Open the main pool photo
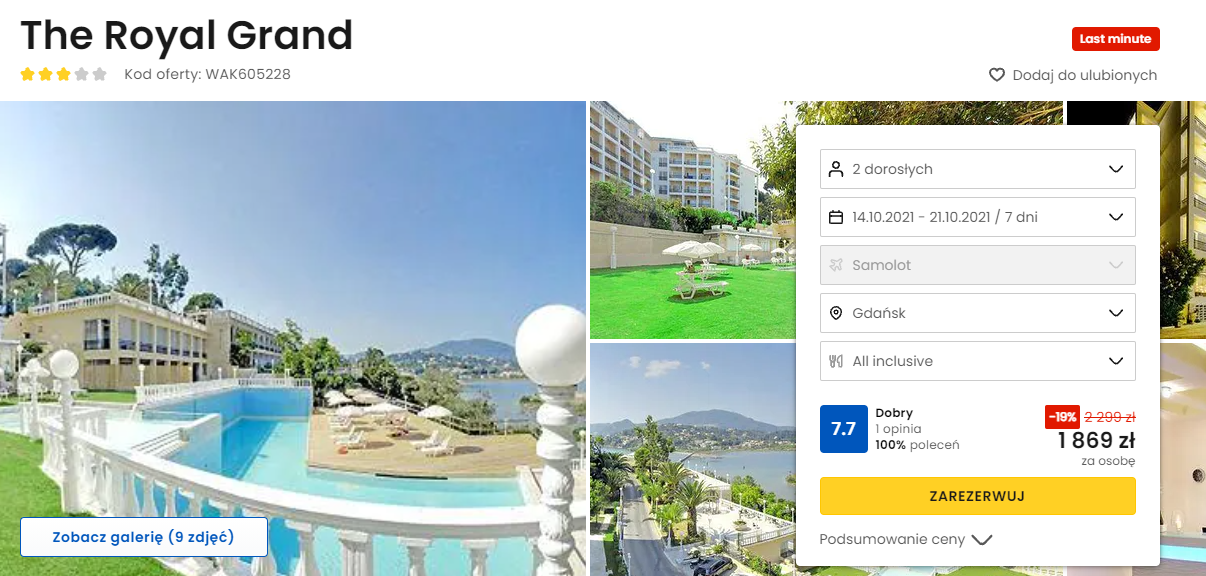1206x576 pixels. pos(293,338)
